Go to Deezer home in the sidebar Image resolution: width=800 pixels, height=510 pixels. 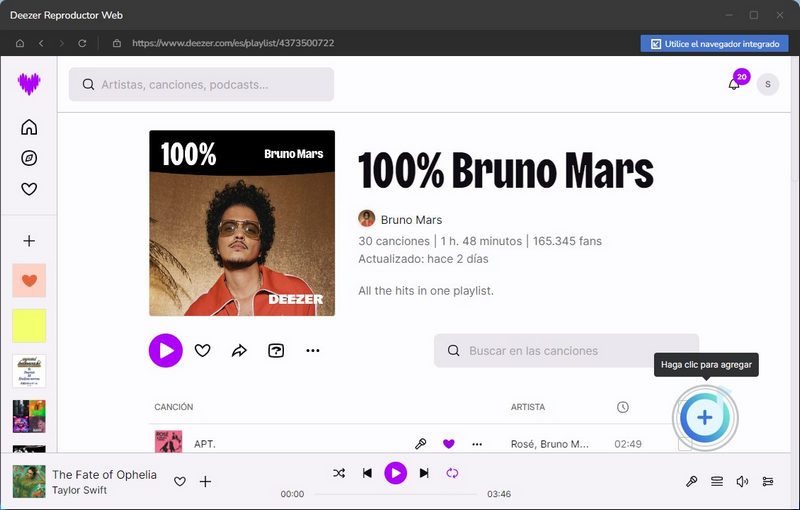pyautogui.click(x=29, y=127)
